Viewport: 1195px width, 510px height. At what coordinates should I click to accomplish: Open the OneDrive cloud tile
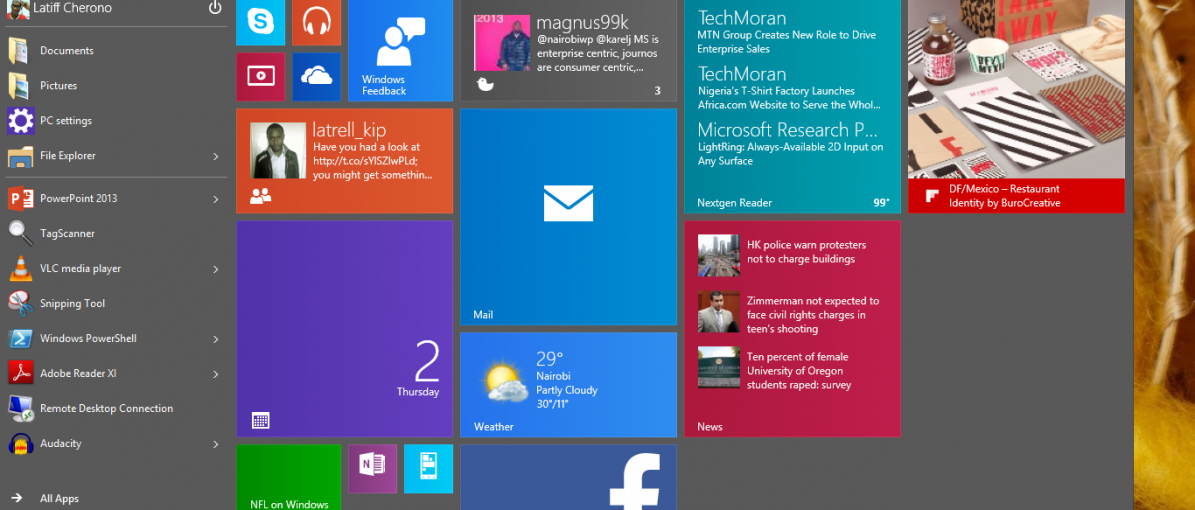316,76
